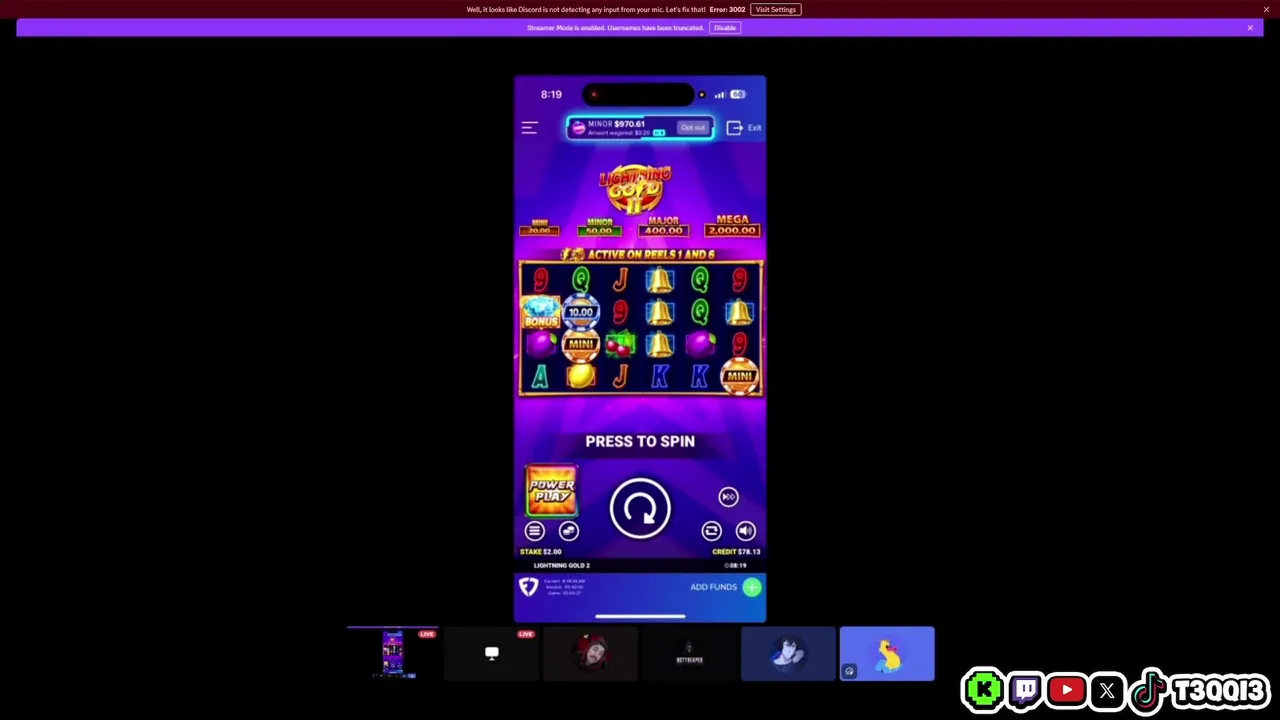The width and height of the screenshot is (1280, 720).
Task: Select the yellow duck avatar participant tile
Action: tap(887, 654)
